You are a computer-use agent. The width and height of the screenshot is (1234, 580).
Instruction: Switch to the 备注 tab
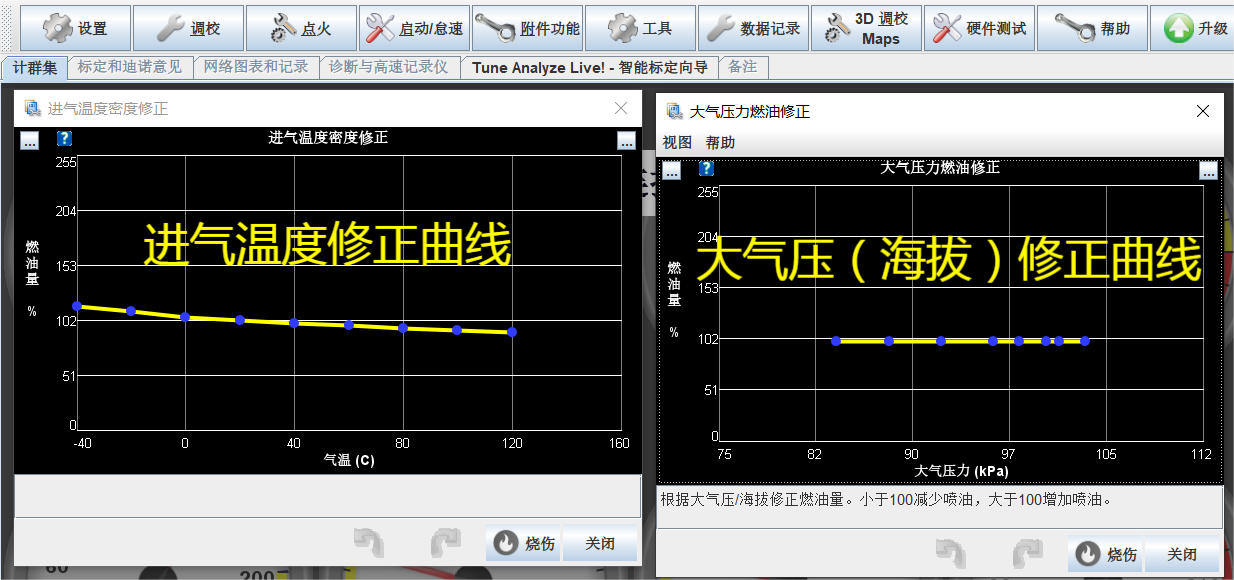click(743, 68)
